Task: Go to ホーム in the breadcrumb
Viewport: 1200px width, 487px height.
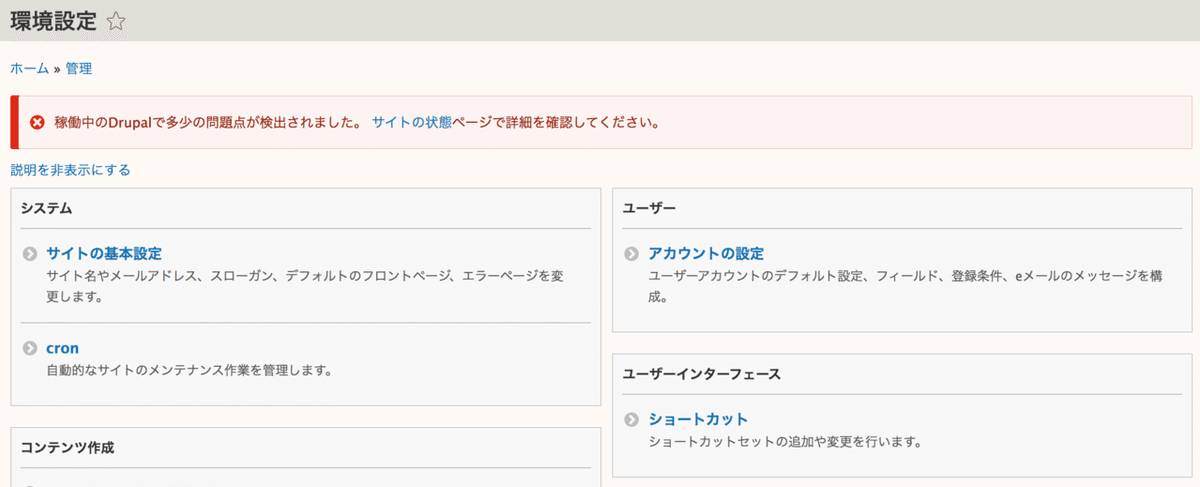Action: [30, 69]
